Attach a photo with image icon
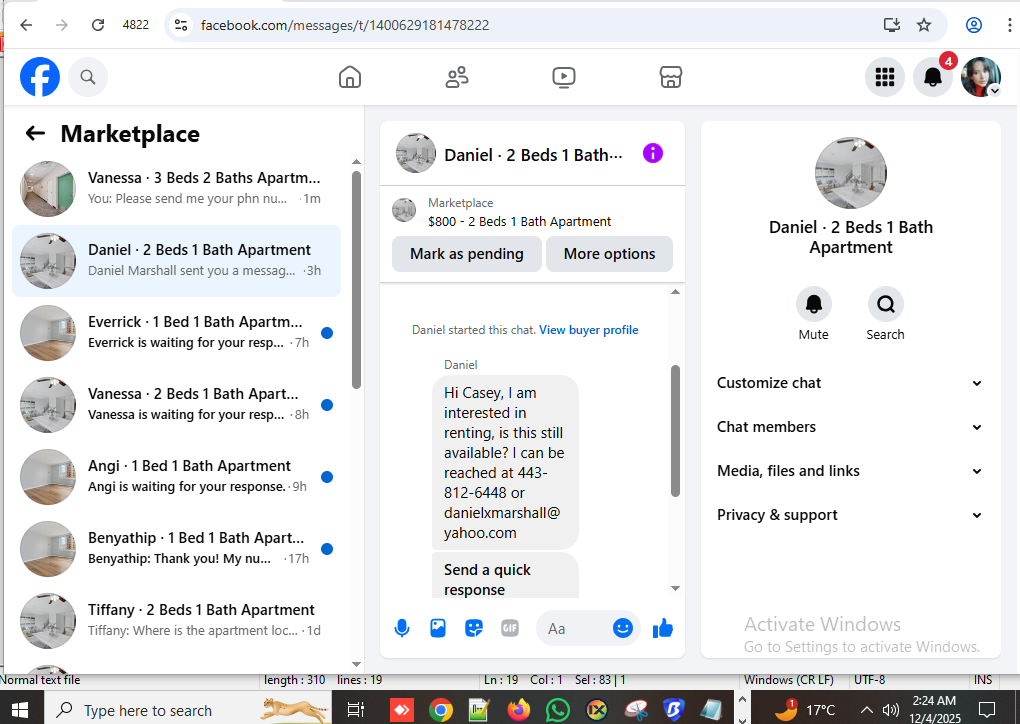Viewport: 1020px width, 724px height. [438, 628]
